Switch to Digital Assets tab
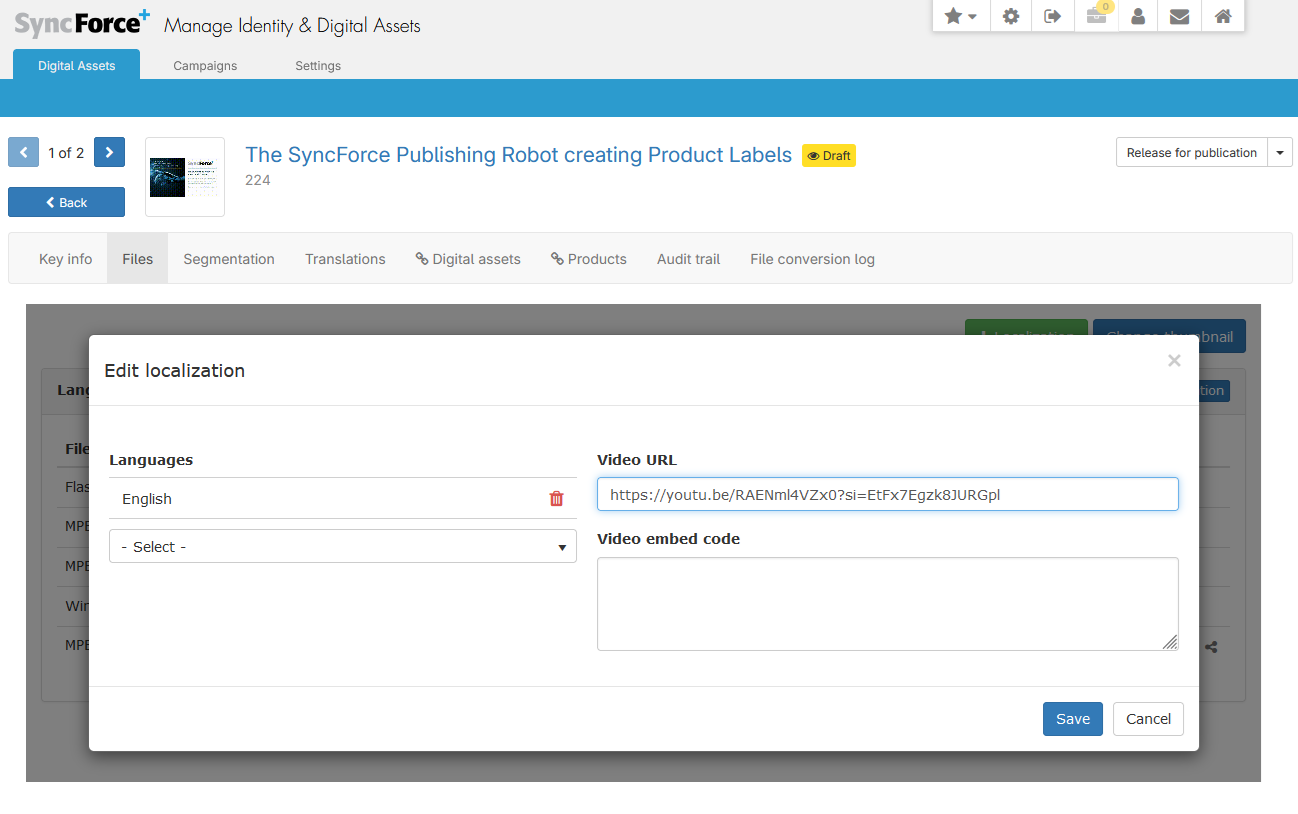This screenshot has width=1298, height=814. (77, 65)
